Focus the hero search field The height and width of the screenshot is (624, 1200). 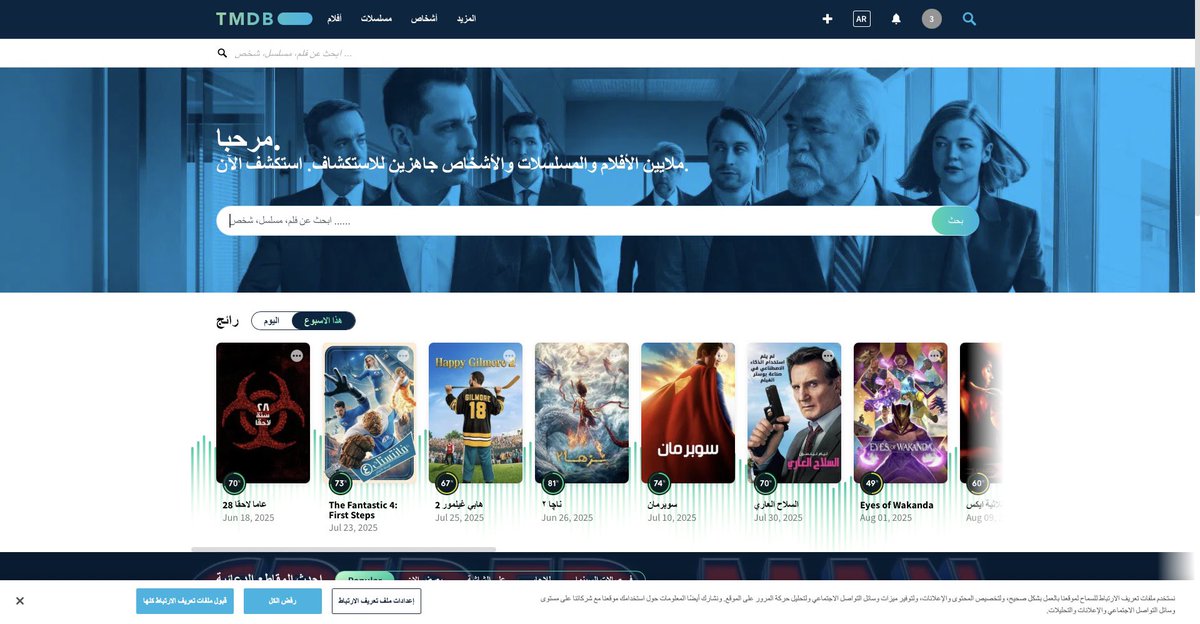[x=575, y=221]
